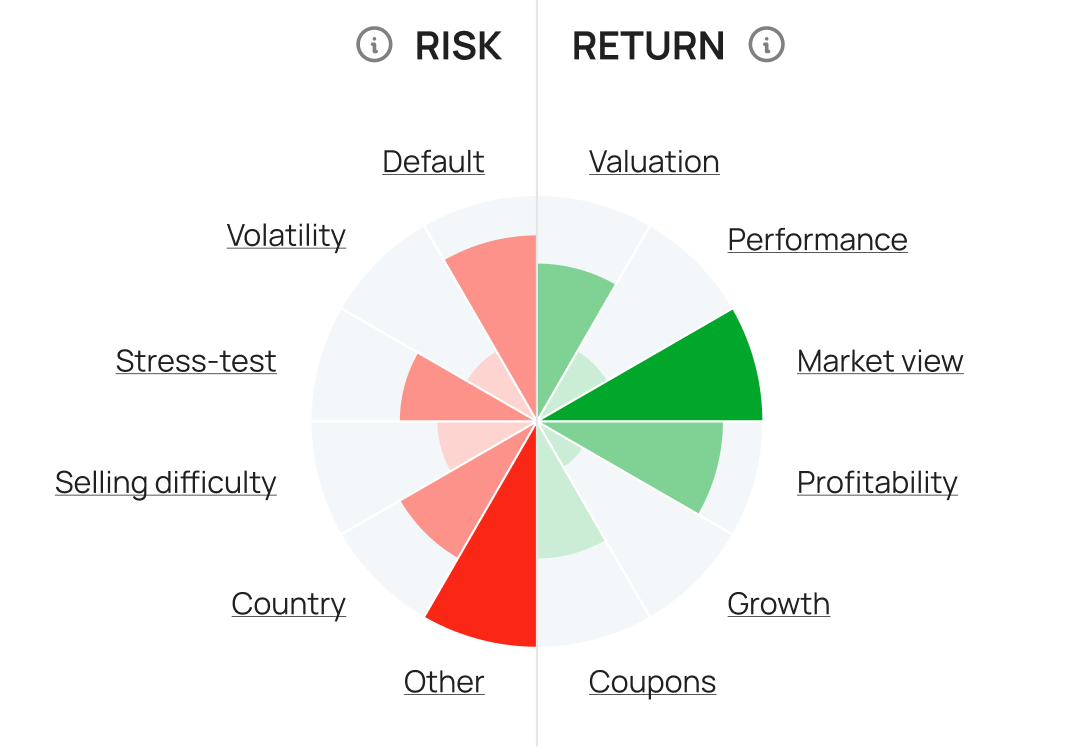
Task: Open the Volatility risk link
Action: pyautogui.click(x=286, y=236)
